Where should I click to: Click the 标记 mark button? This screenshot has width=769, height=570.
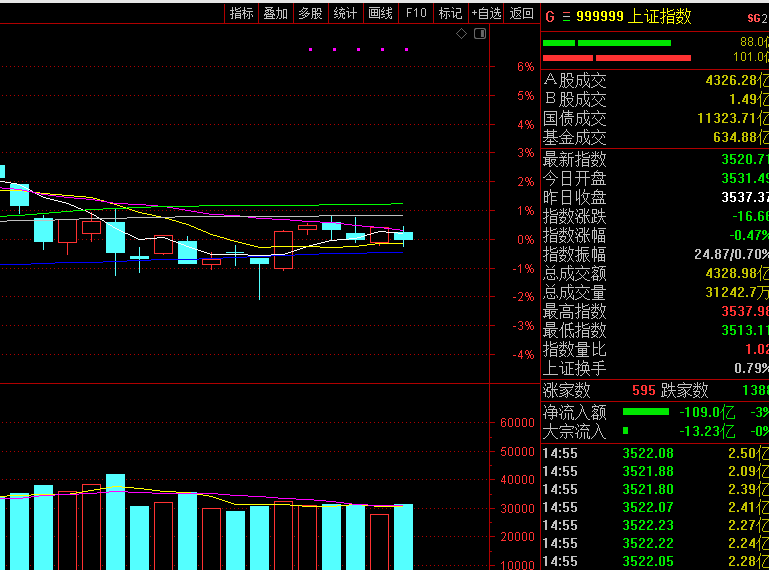pyautogui.click(x=451, y=13)
